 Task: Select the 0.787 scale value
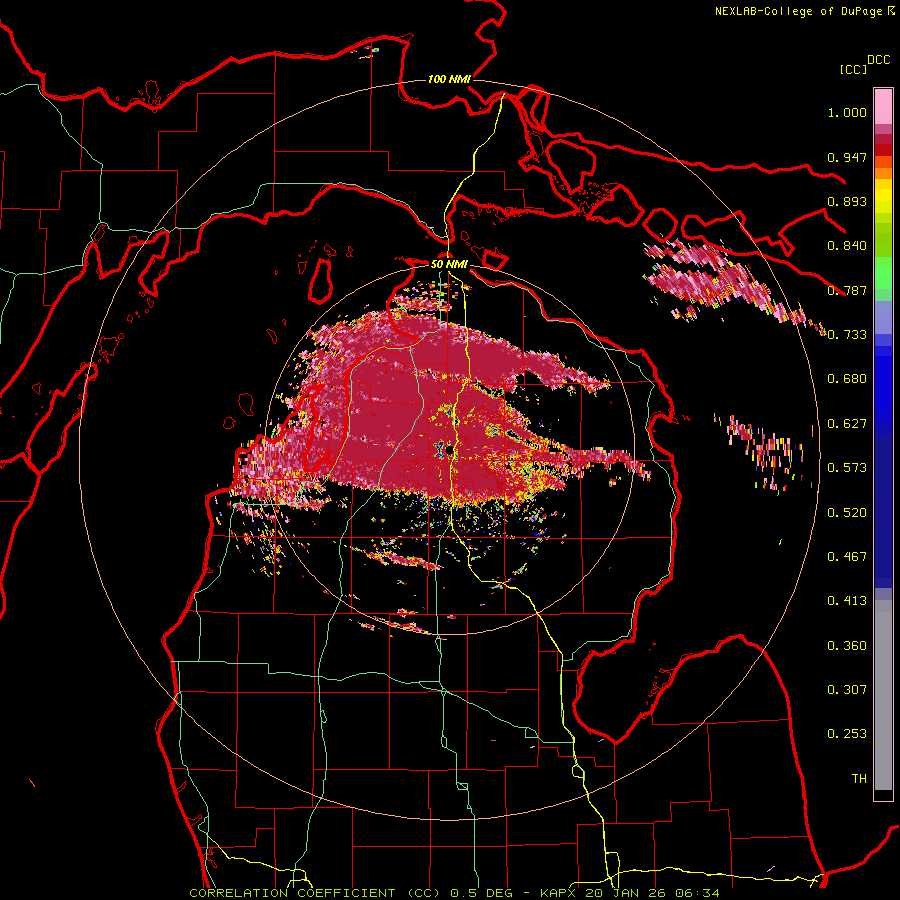coord(847,290)
